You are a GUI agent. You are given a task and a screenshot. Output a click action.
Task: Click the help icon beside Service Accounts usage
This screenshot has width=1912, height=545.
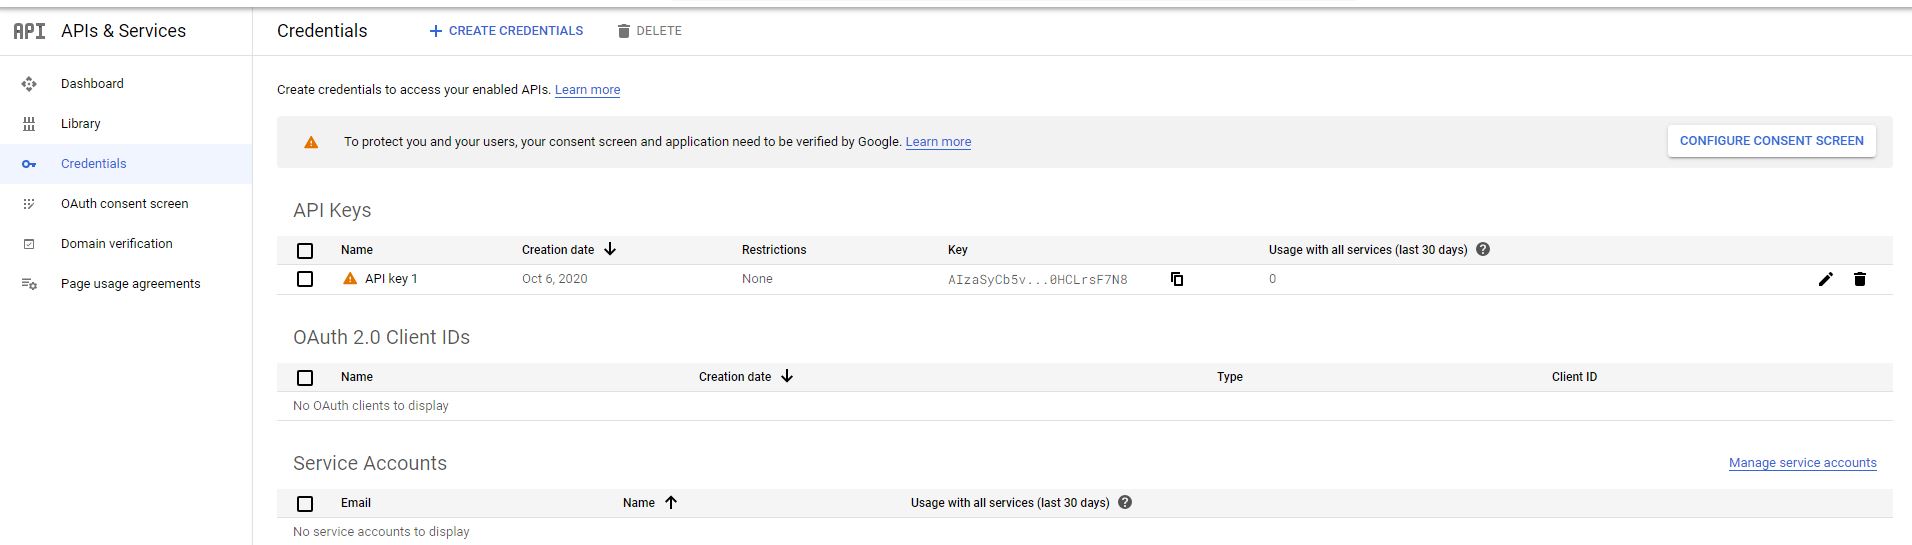(1125, 502)
